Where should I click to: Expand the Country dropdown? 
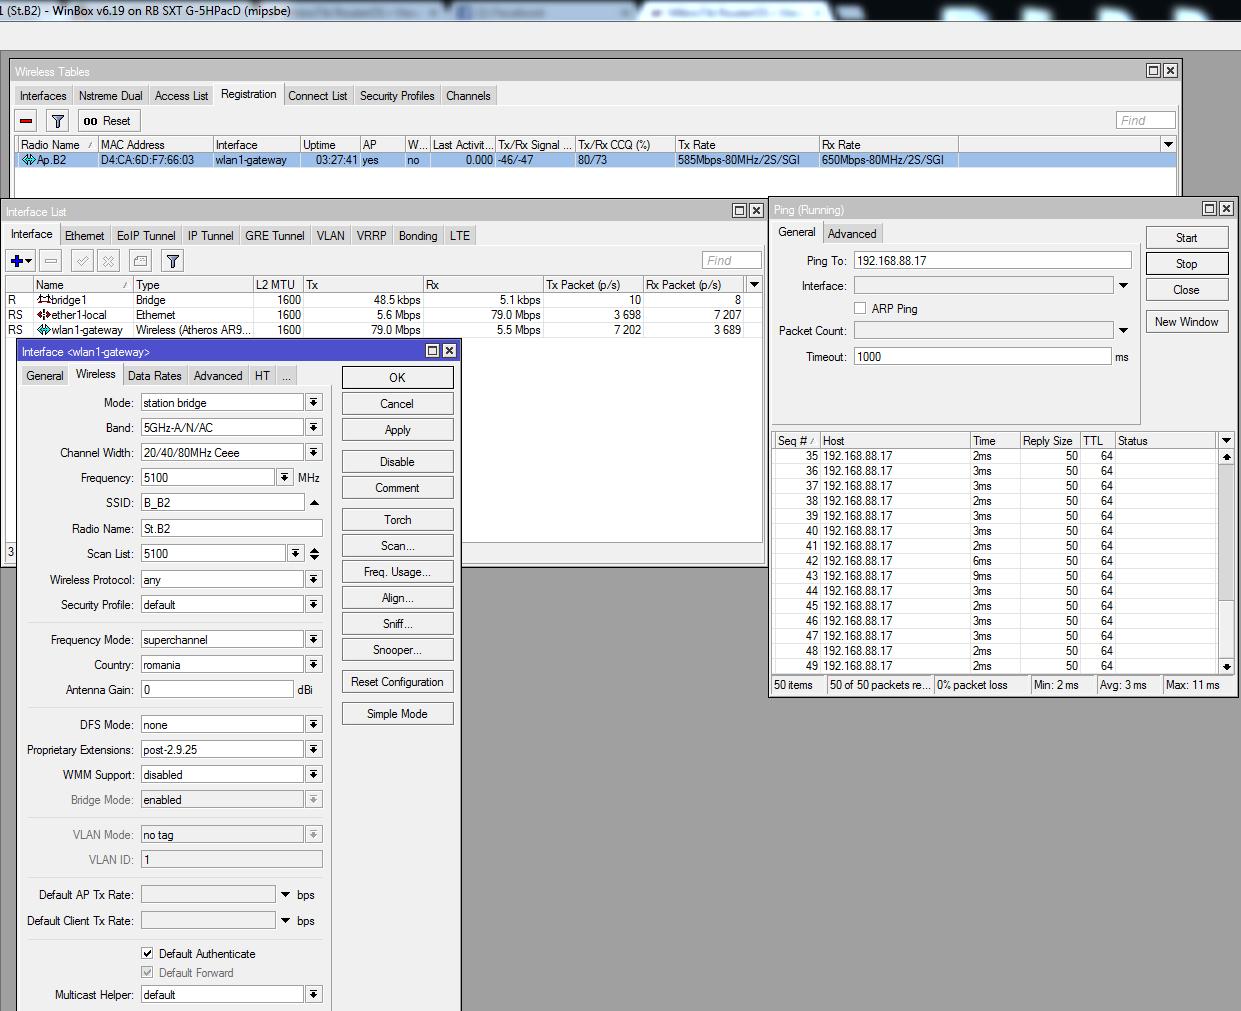click(x=314, y=665)
